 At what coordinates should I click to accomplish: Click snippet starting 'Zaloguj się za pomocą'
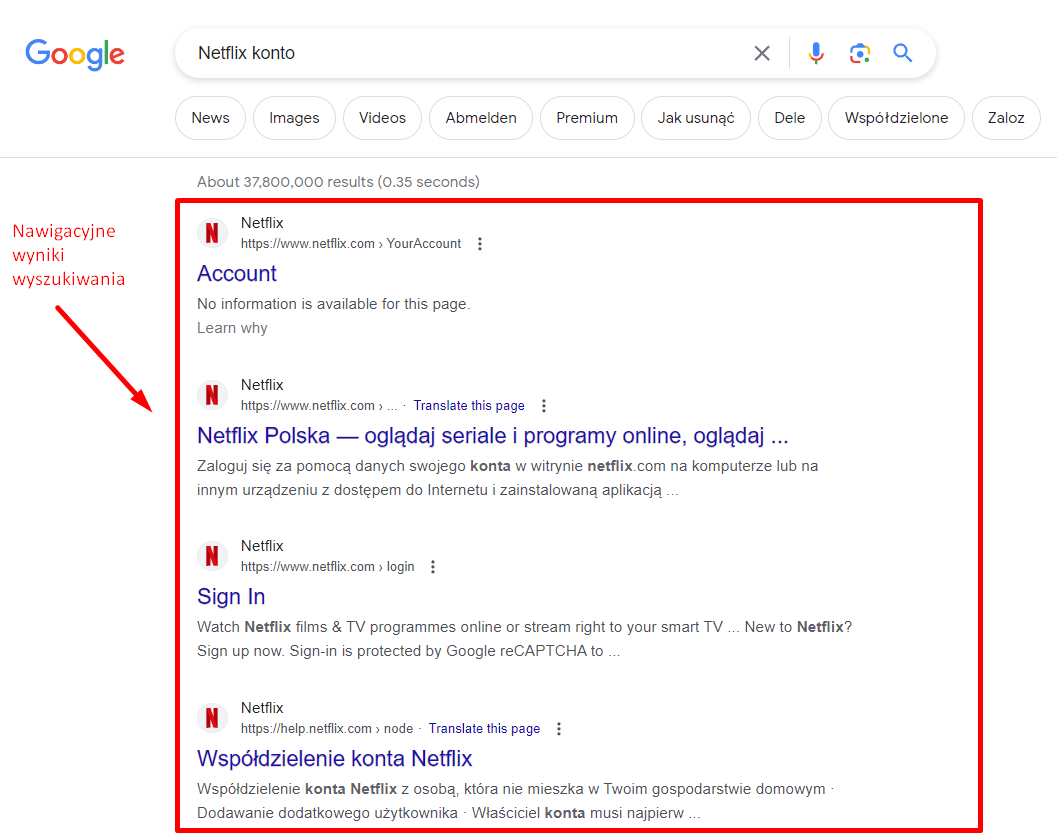(x=507, y=478)
